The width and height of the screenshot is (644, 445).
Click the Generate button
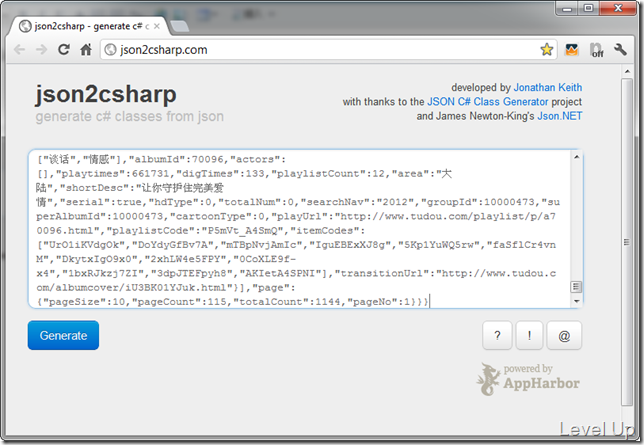point(63,335)
